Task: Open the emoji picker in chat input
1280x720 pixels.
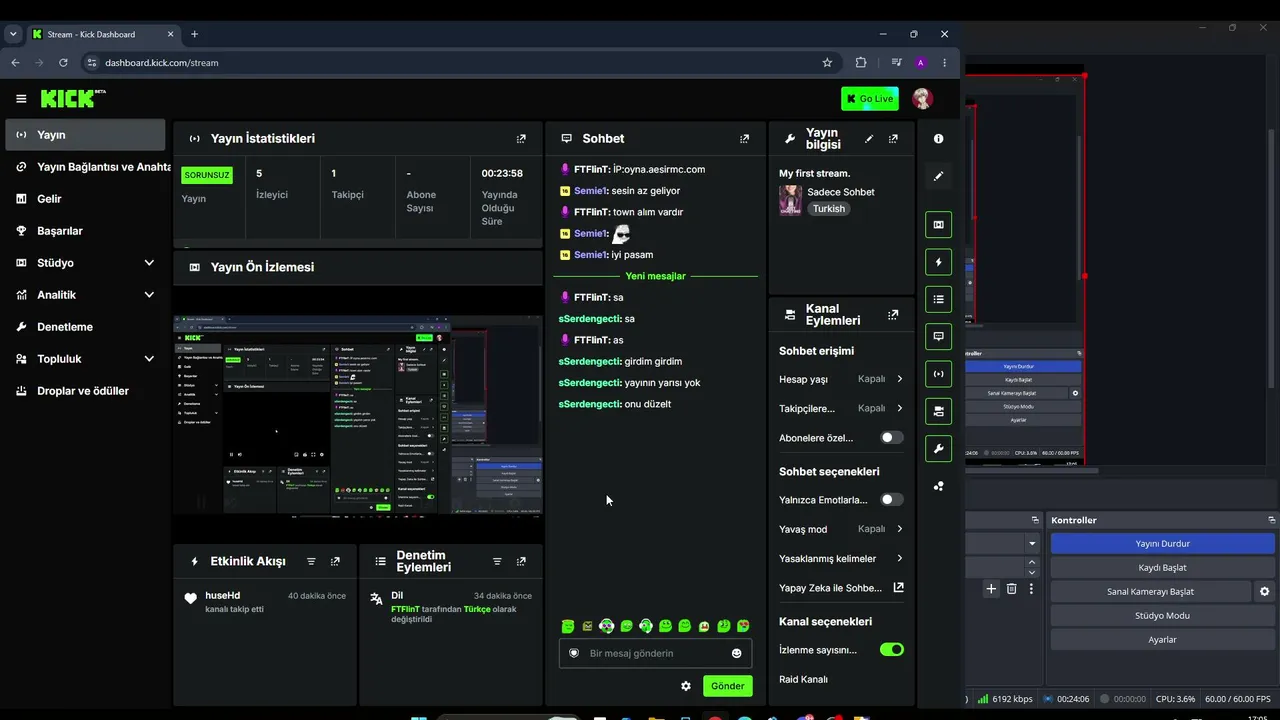Action: 737,654
